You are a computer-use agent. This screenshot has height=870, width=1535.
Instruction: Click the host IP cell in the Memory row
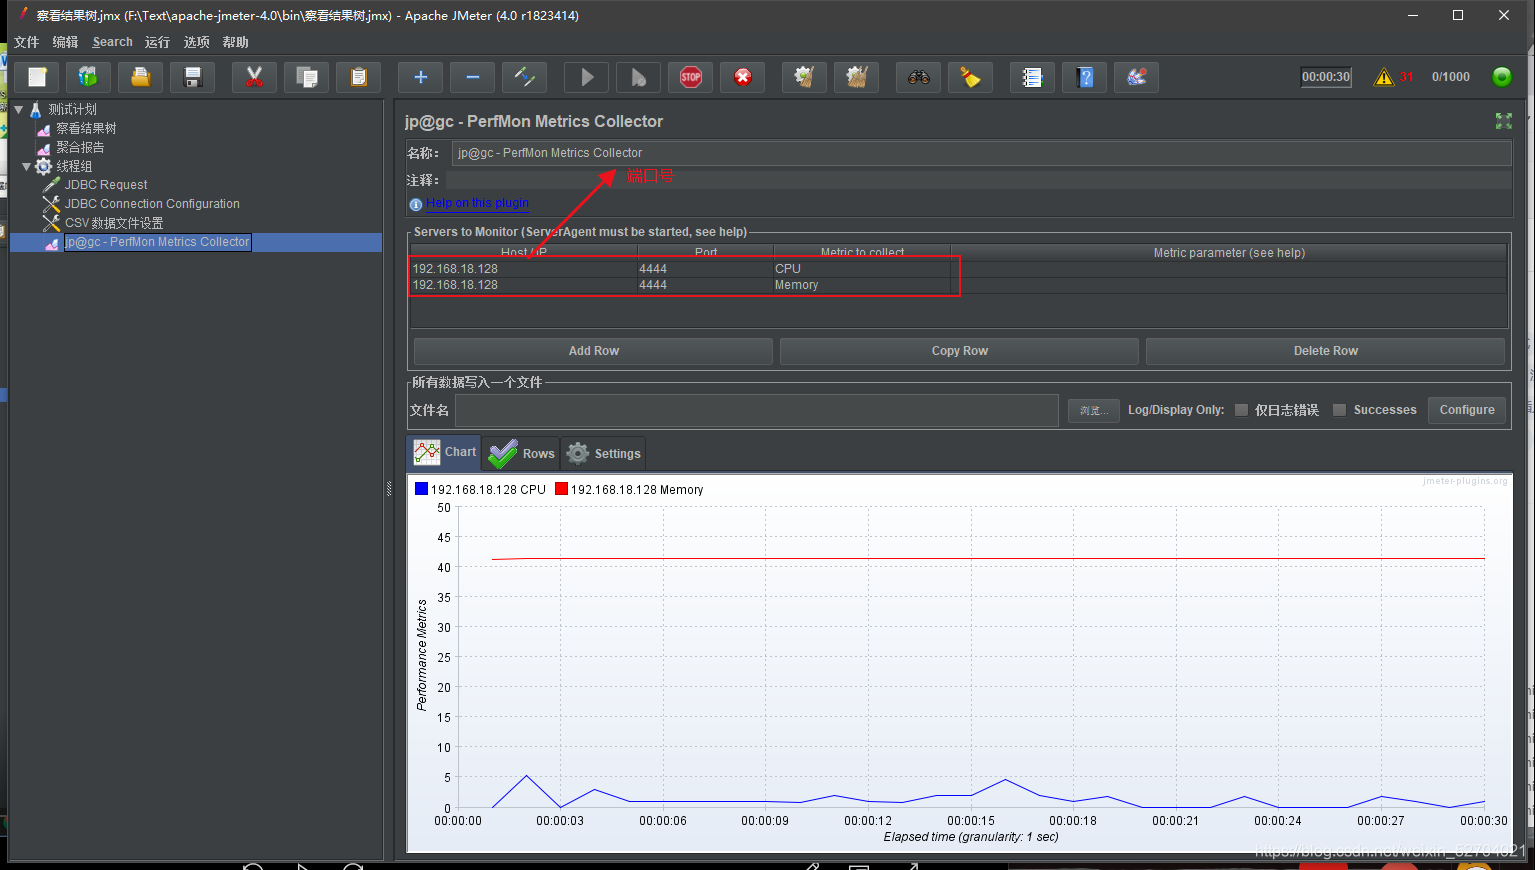[524, 285]
